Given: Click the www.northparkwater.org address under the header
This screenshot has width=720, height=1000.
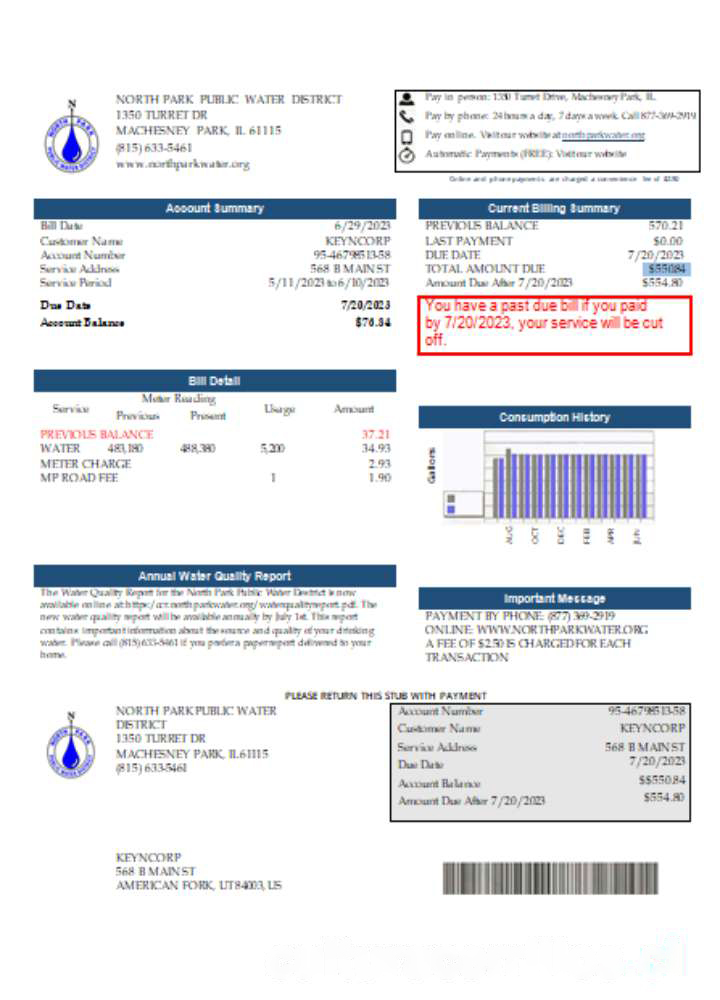Looking at the screenshot, I should tap(183, 164).
